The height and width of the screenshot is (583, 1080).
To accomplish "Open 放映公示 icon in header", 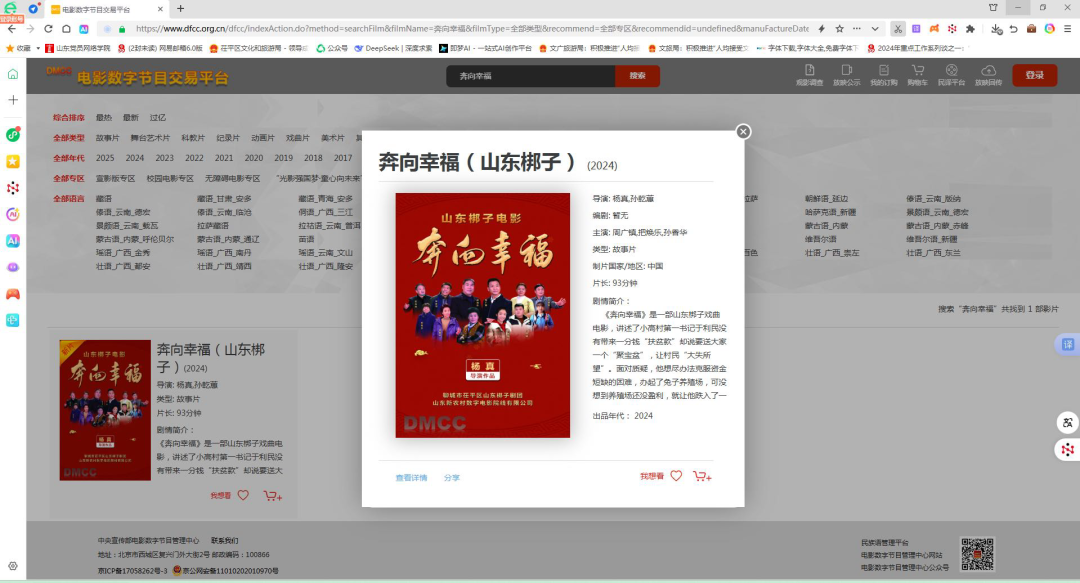I will [x=847, y=74].
